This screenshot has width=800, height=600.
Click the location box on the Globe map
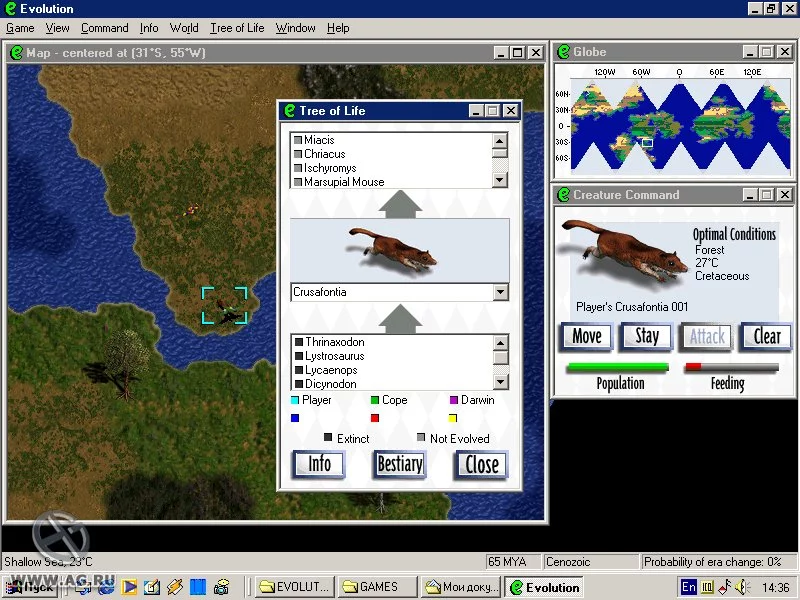[647, 143]
